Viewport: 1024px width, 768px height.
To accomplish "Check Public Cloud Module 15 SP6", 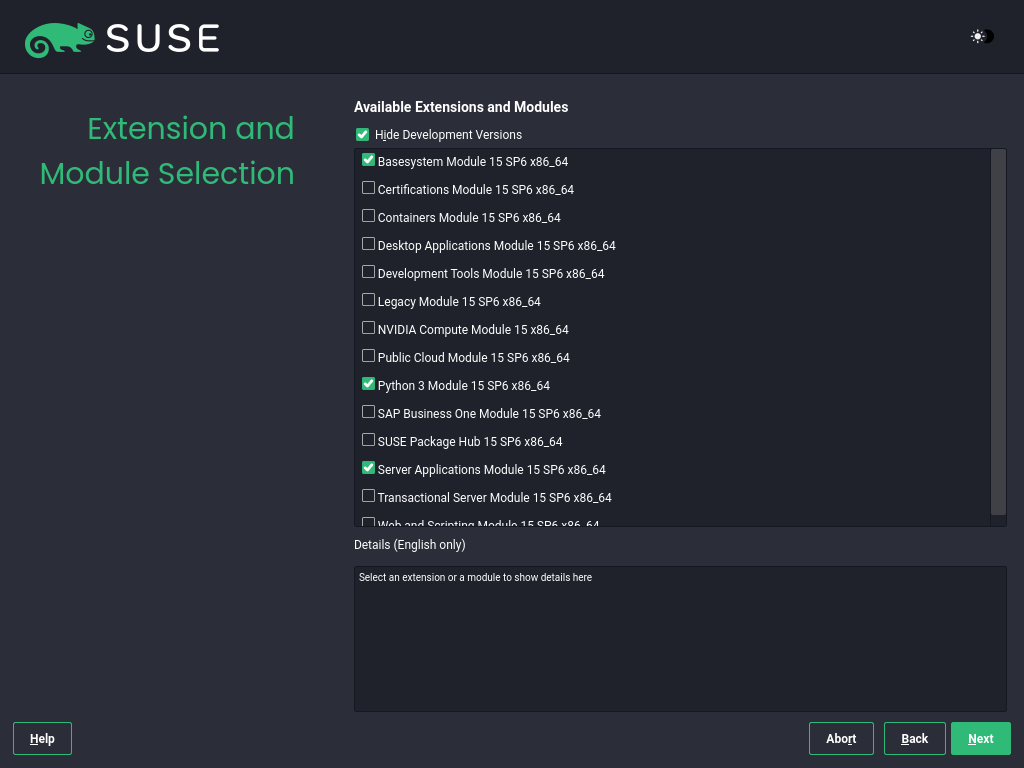I will pos(369,356).
